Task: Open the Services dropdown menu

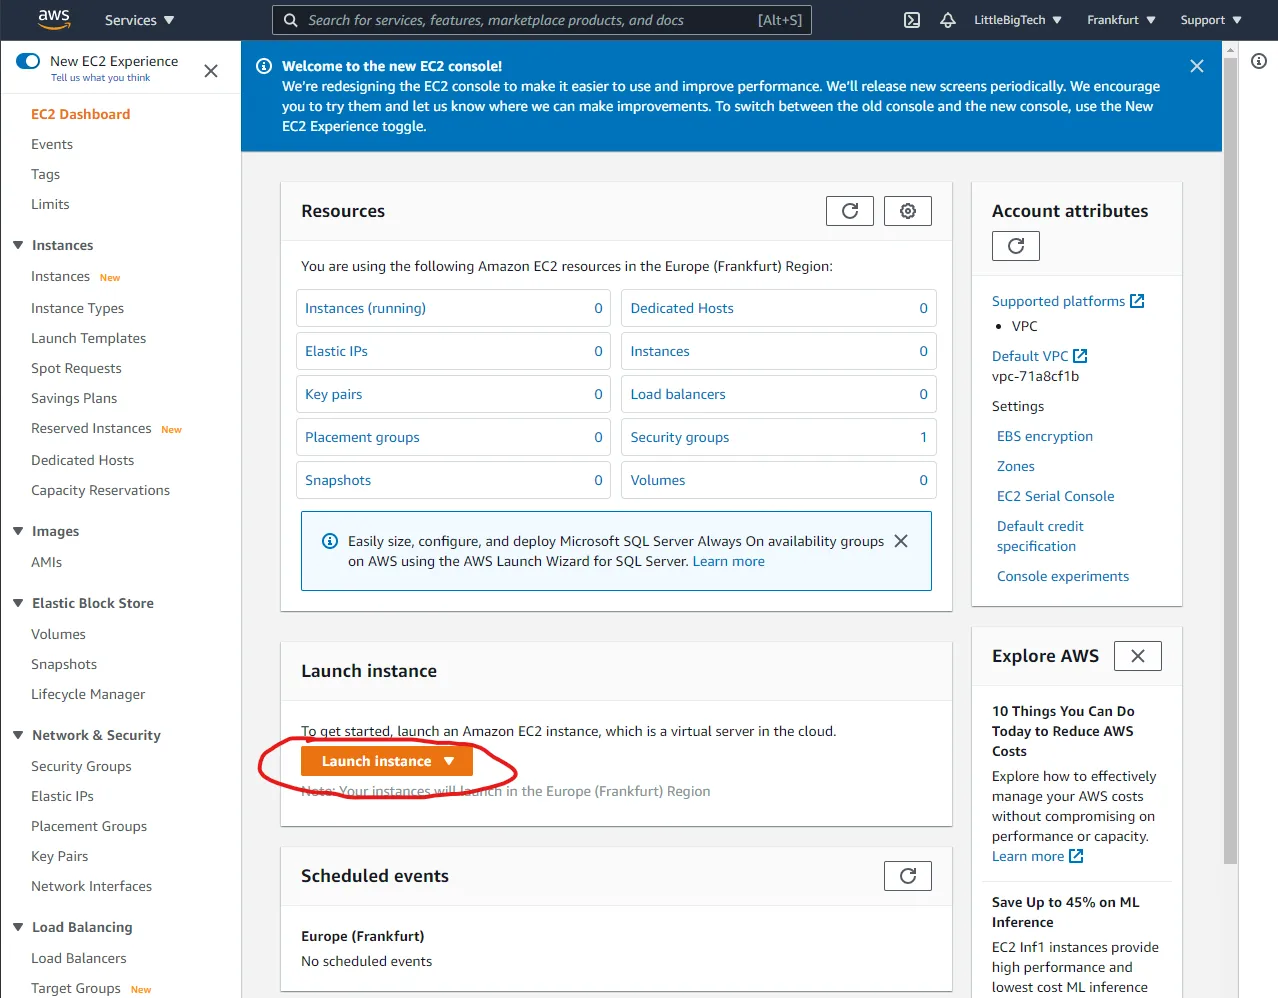Action: pos(140,20)
